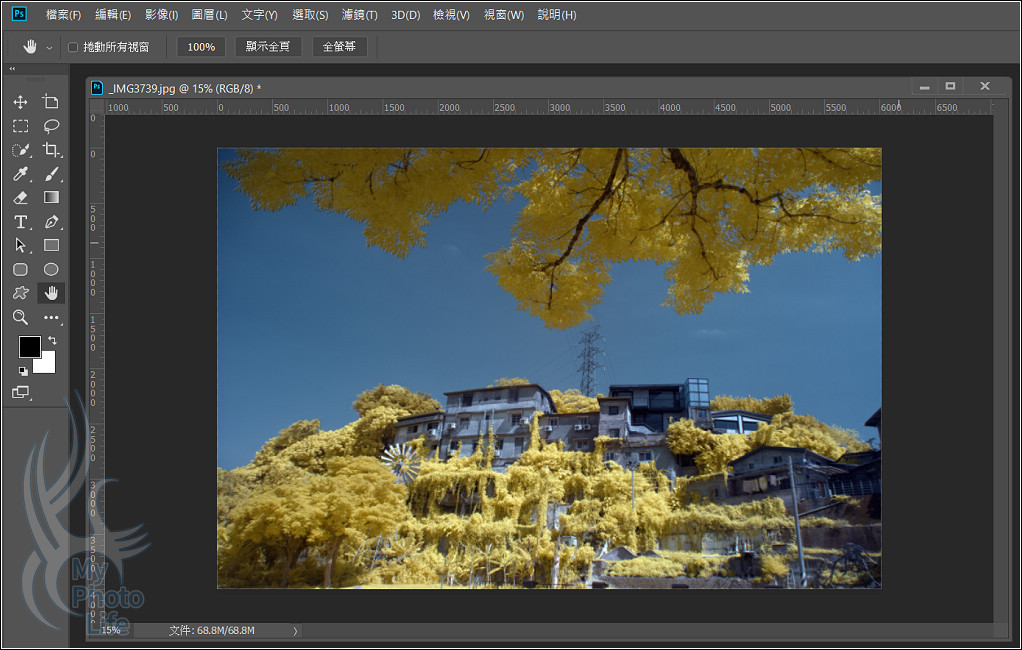The image size is (1022, 650).
Task: Click the 顯示全頁 button
Action: click(x=268, y=47)
